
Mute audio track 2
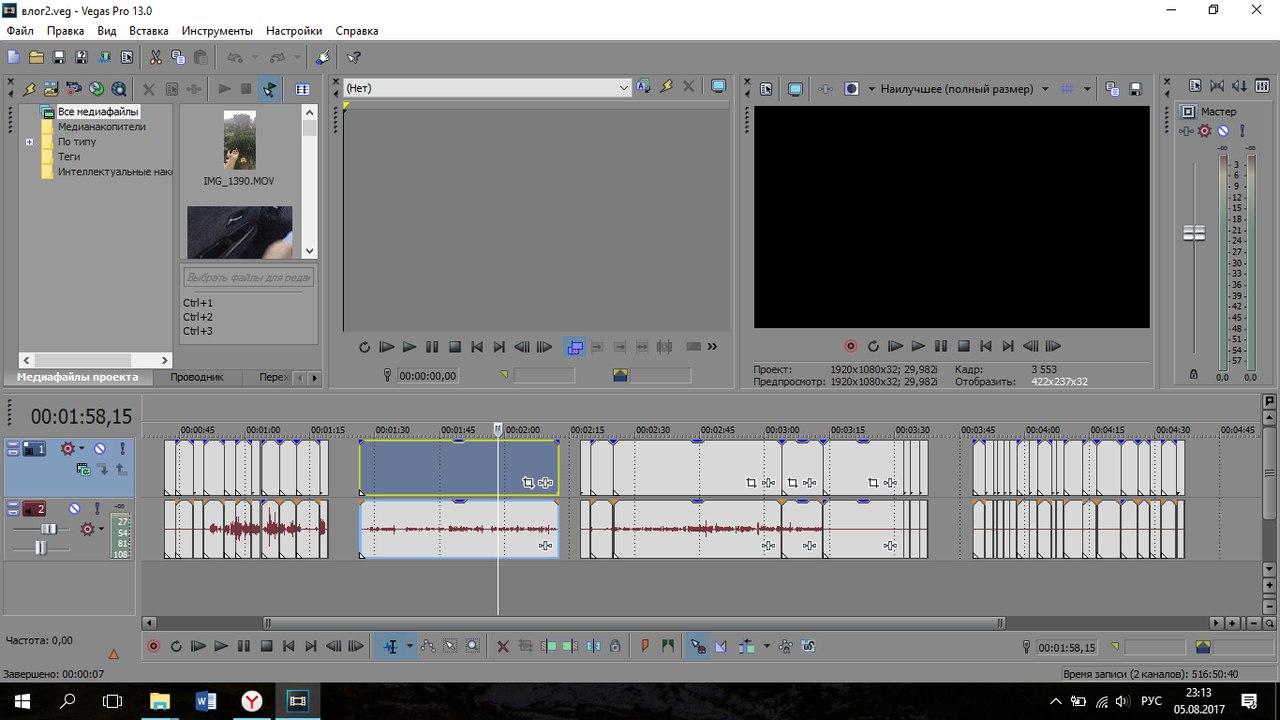(x=74, y=508)
